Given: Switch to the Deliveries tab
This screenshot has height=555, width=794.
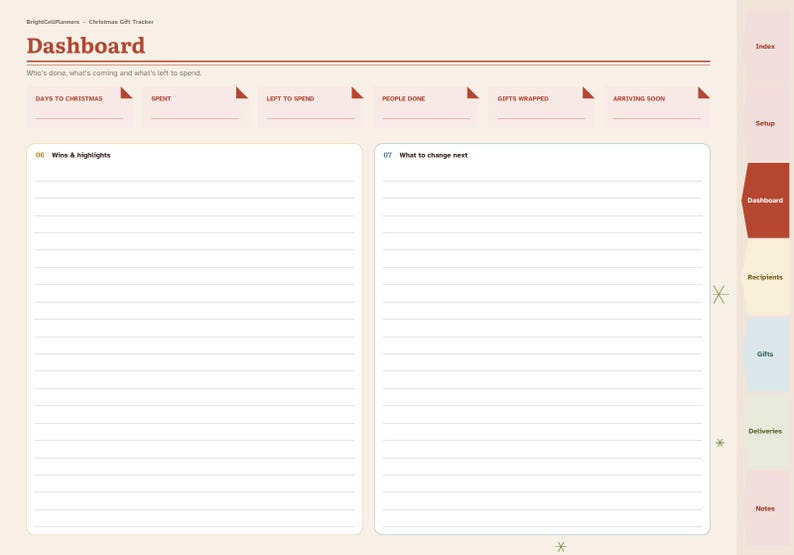Looking at the screenshot, I should [765, 431].
